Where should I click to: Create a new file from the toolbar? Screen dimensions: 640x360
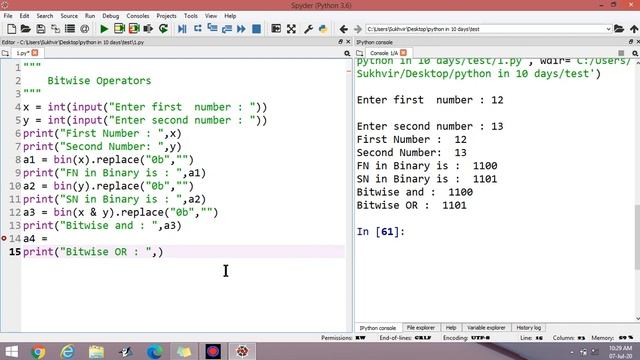(11, 29)
